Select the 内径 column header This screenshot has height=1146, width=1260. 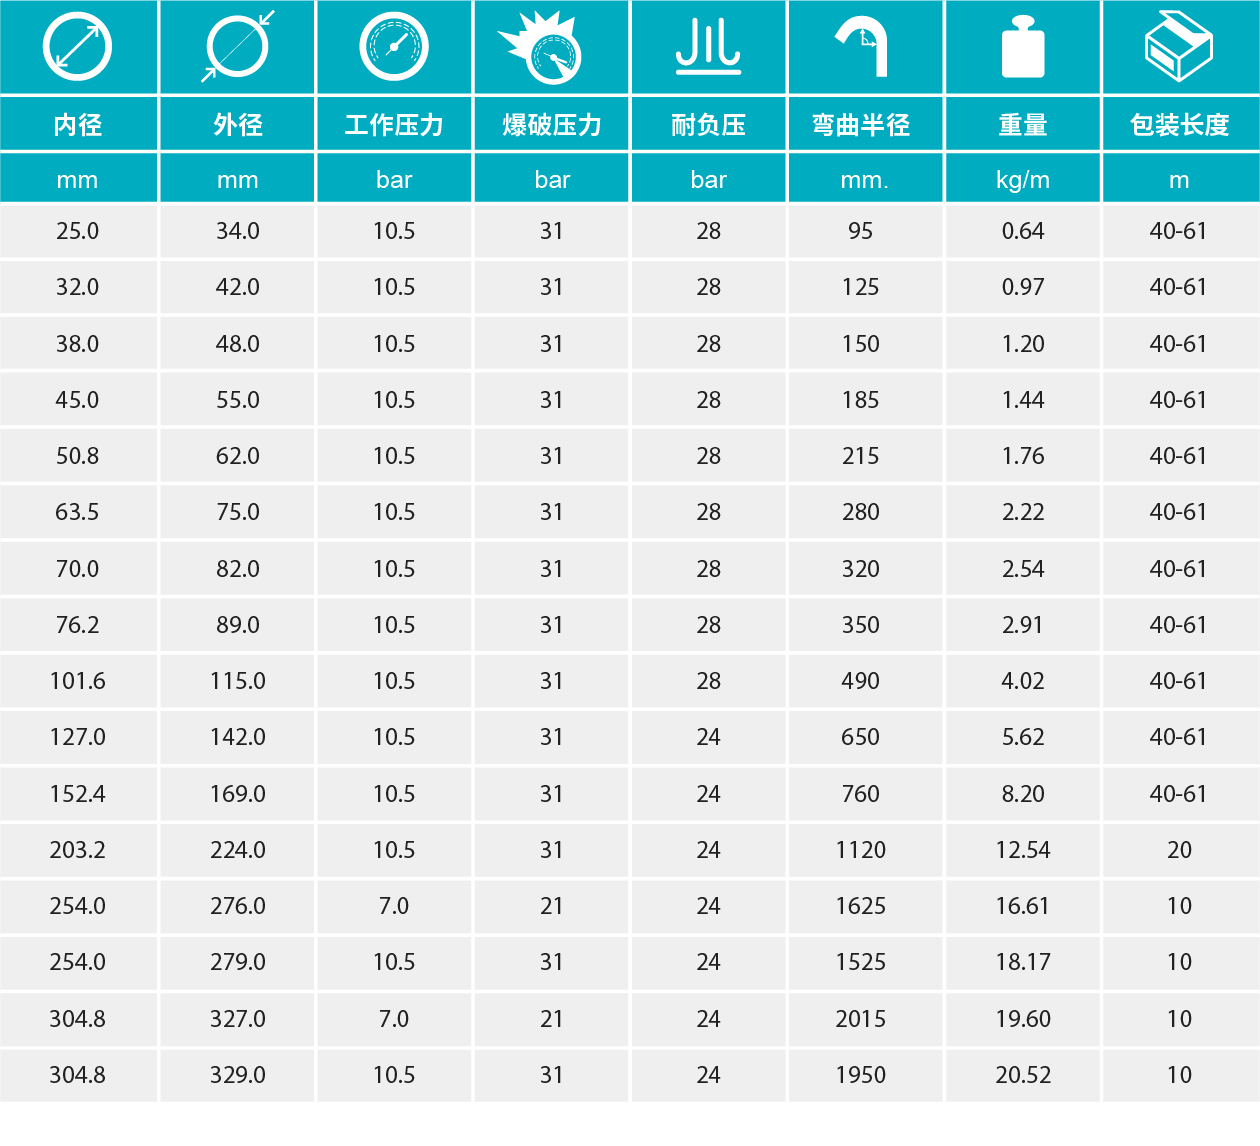[78, 125]
